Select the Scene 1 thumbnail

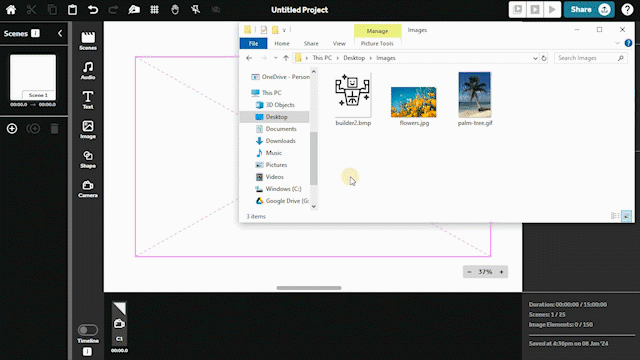click(33, 78)
